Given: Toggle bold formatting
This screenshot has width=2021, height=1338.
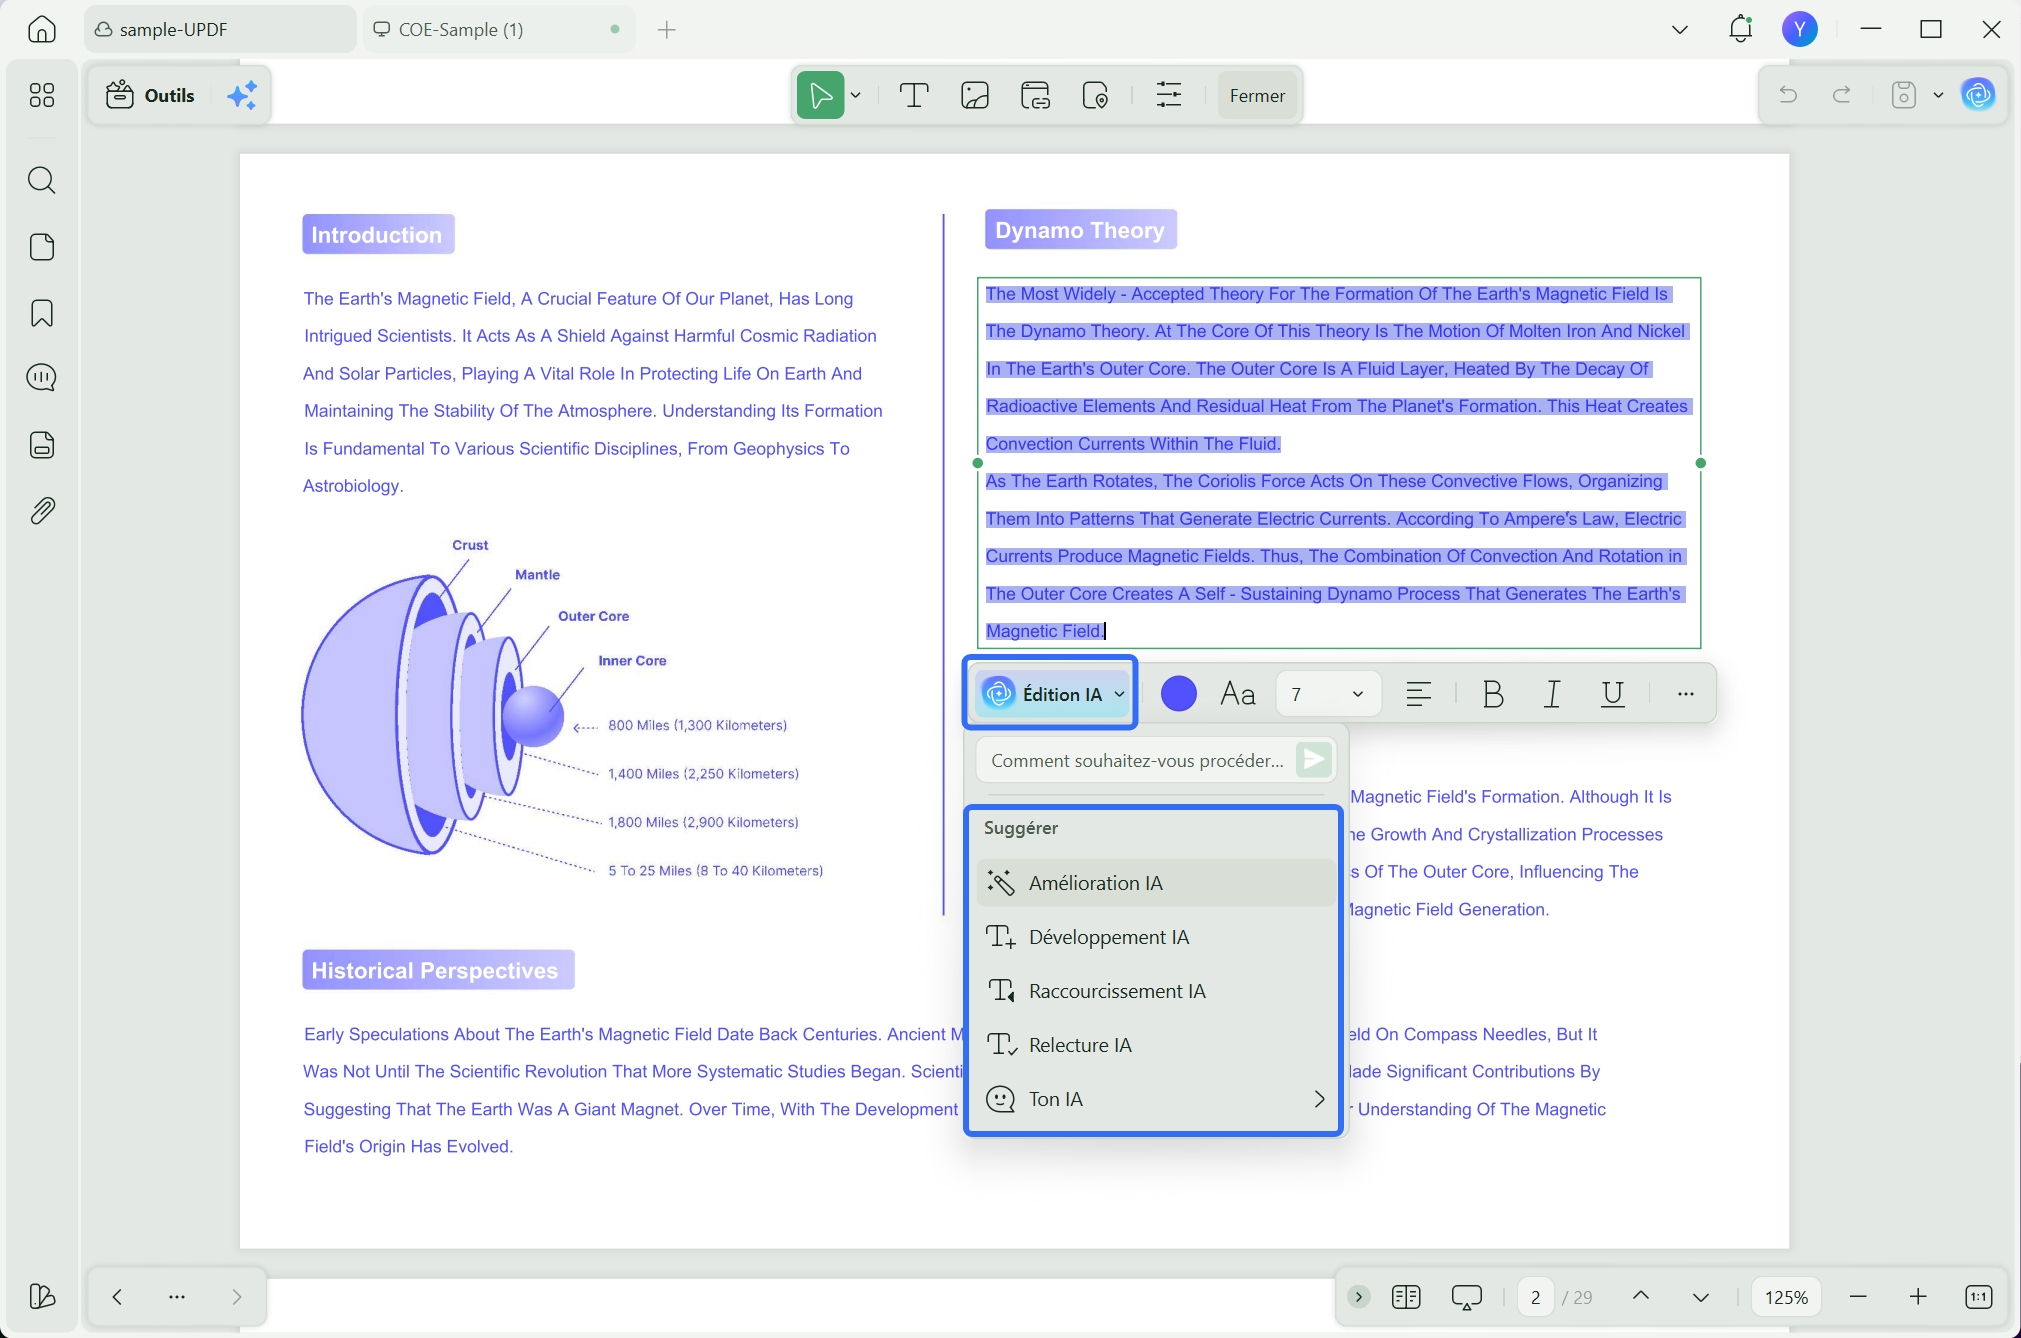Looking at the screenshot, I should click(1492, 694).
